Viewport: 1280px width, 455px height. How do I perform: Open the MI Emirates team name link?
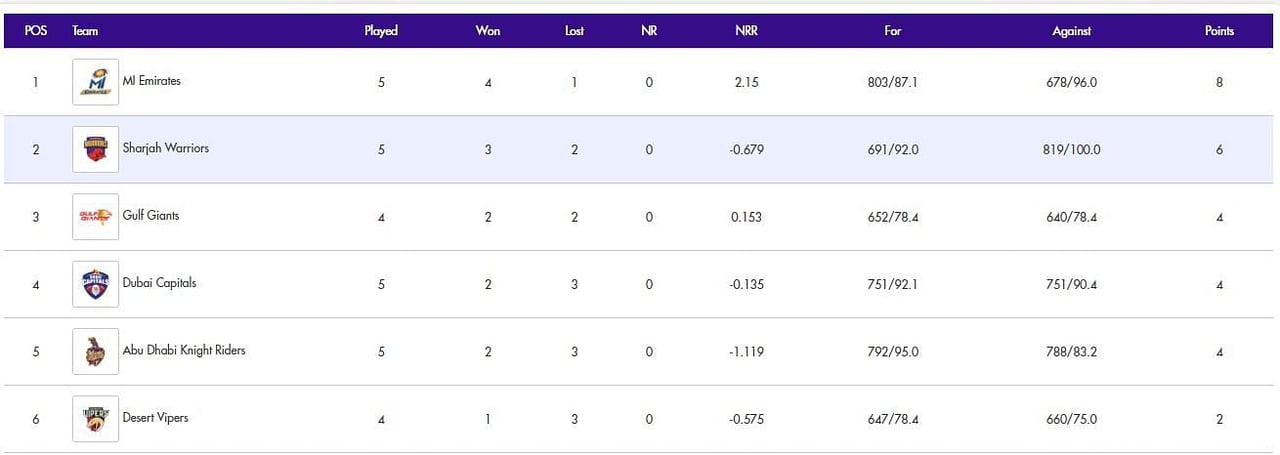point(152,81)
